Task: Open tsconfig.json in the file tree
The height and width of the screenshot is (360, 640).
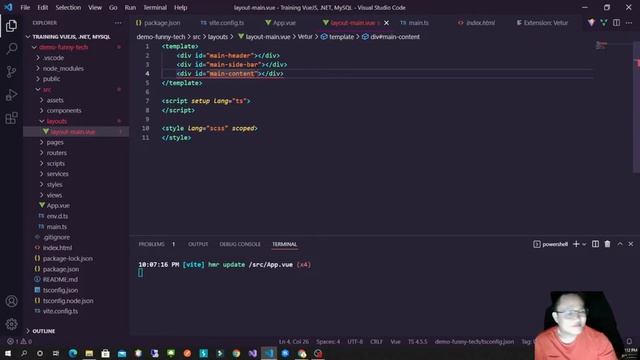Action: tap(60, 290)
